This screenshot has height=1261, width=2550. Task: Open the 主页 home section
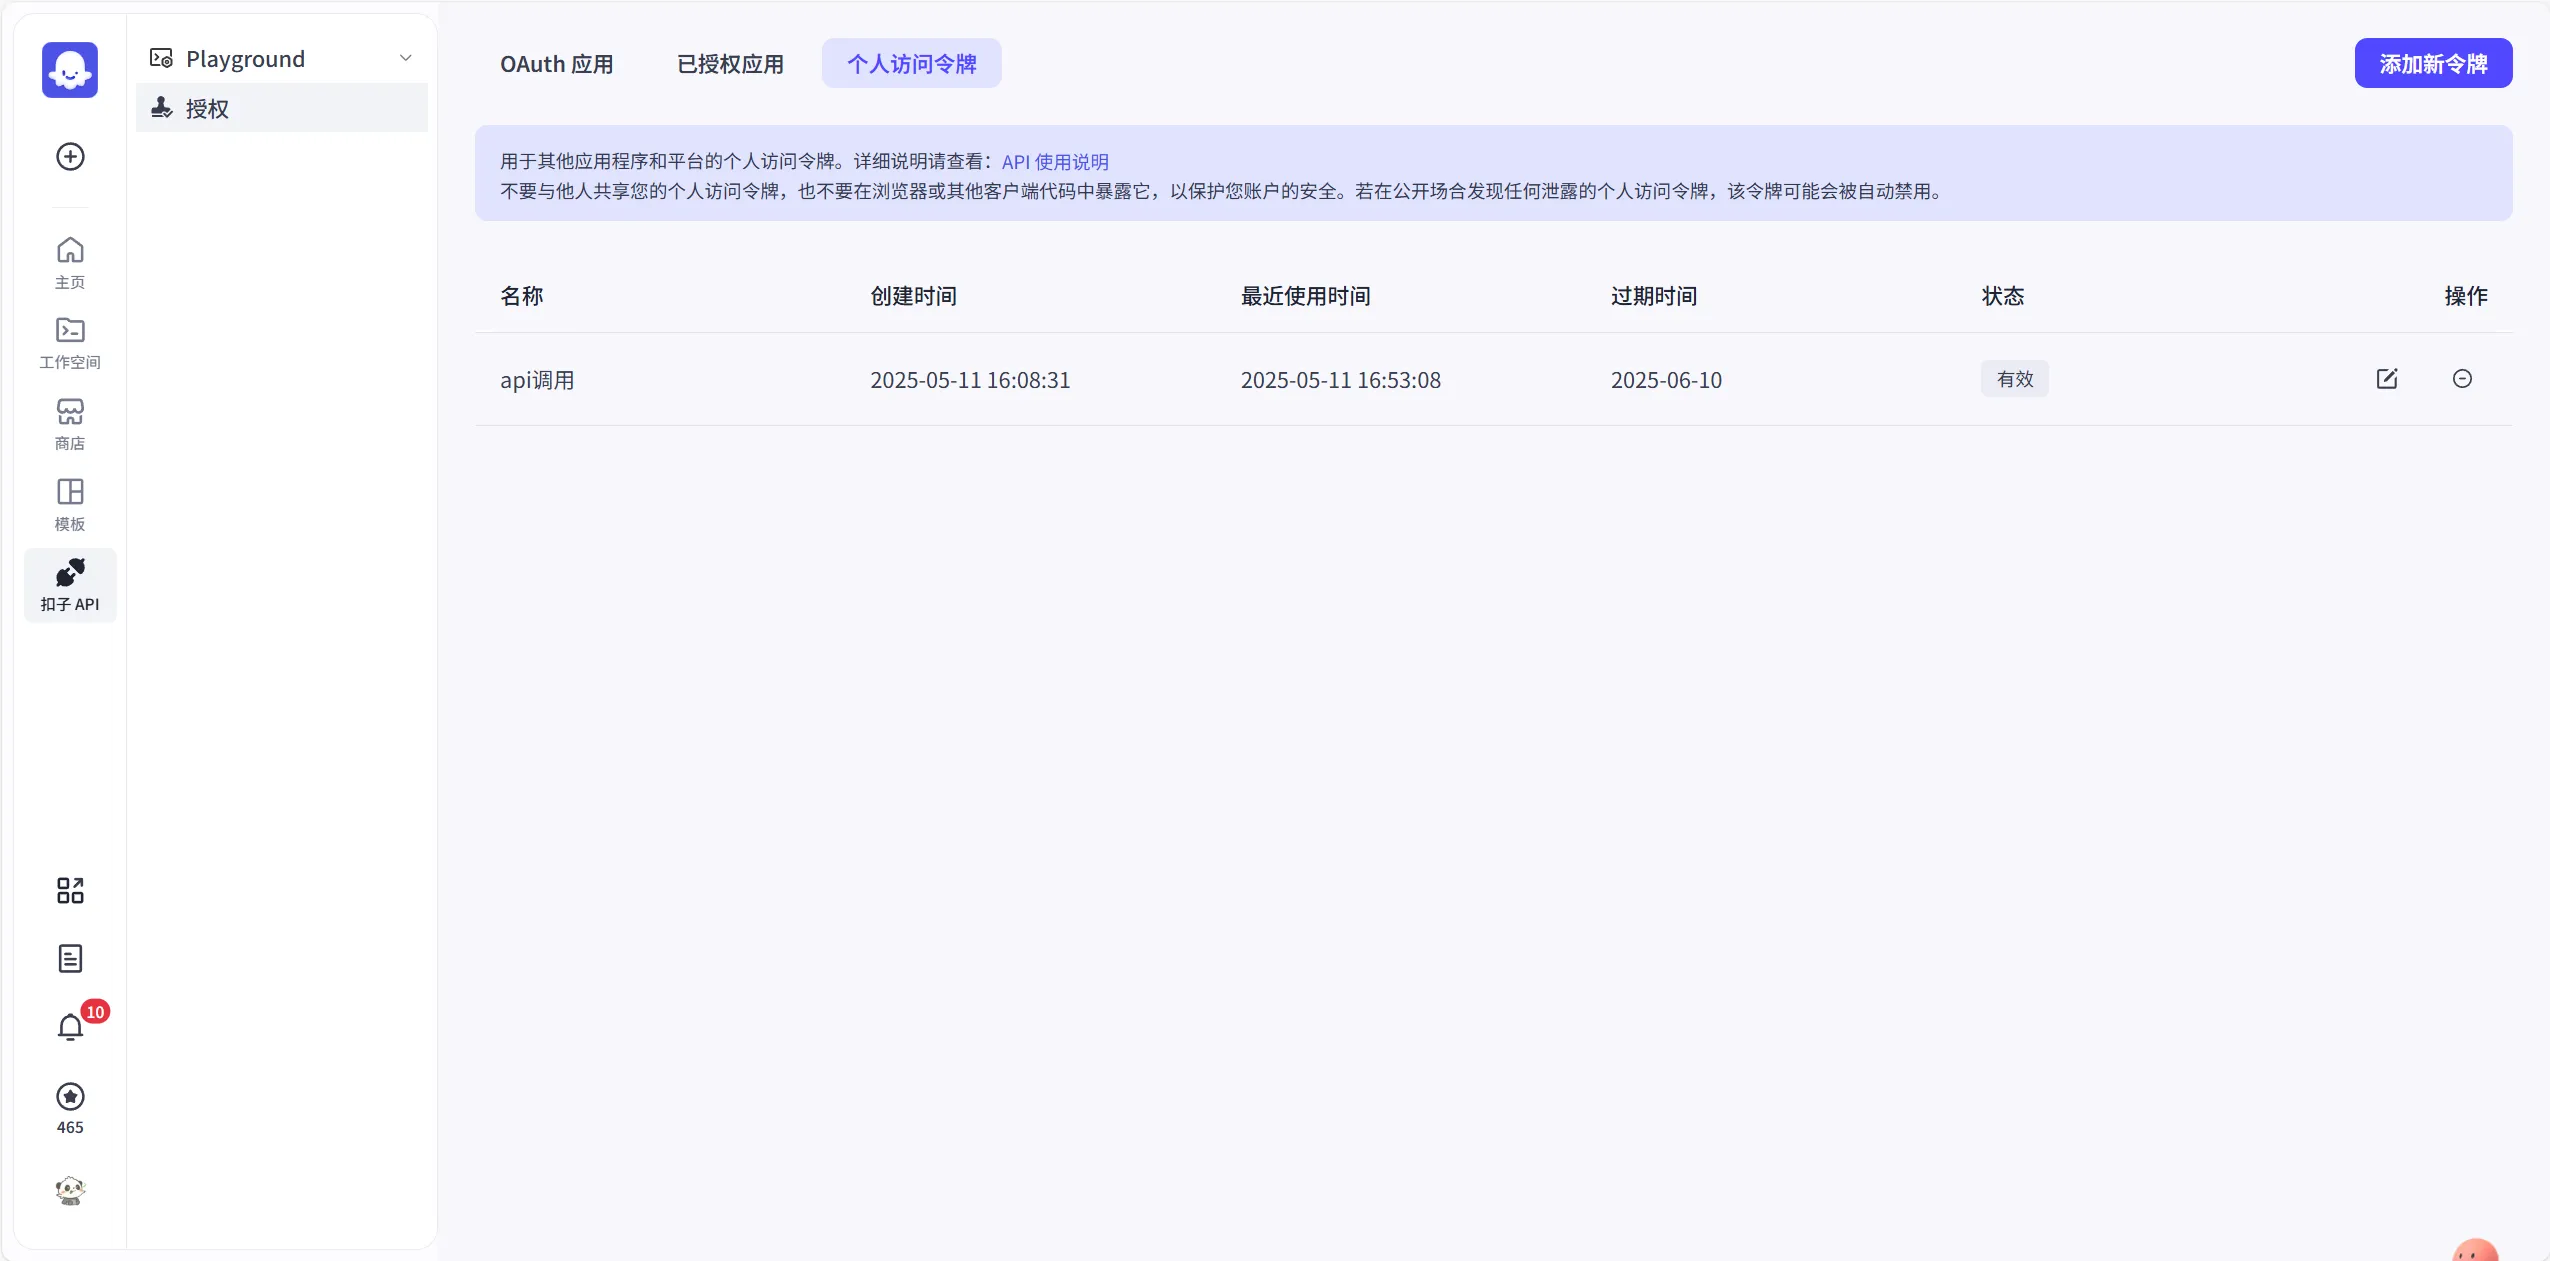tap(69, 261)
